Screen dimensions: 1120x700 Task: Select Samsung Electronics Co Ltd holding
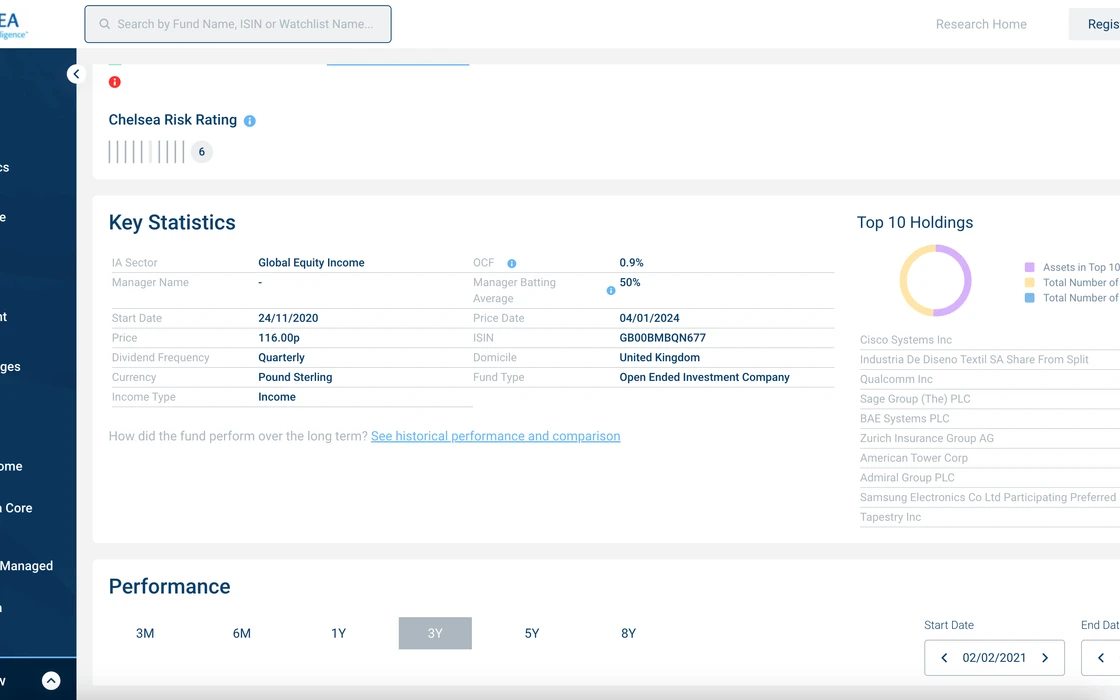[988, 497]
